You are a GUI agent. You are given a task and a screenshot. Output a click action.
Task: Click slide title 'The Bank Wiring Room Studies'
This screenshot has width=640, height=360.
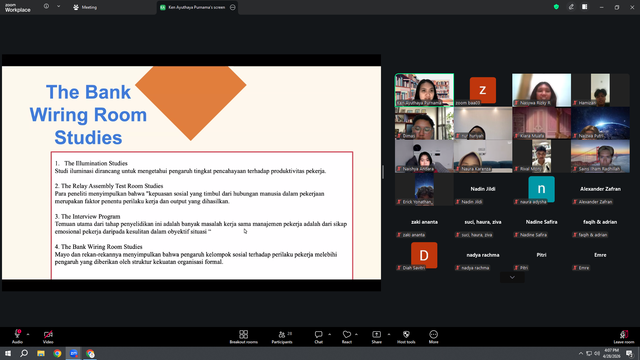(x=88, y=115)
